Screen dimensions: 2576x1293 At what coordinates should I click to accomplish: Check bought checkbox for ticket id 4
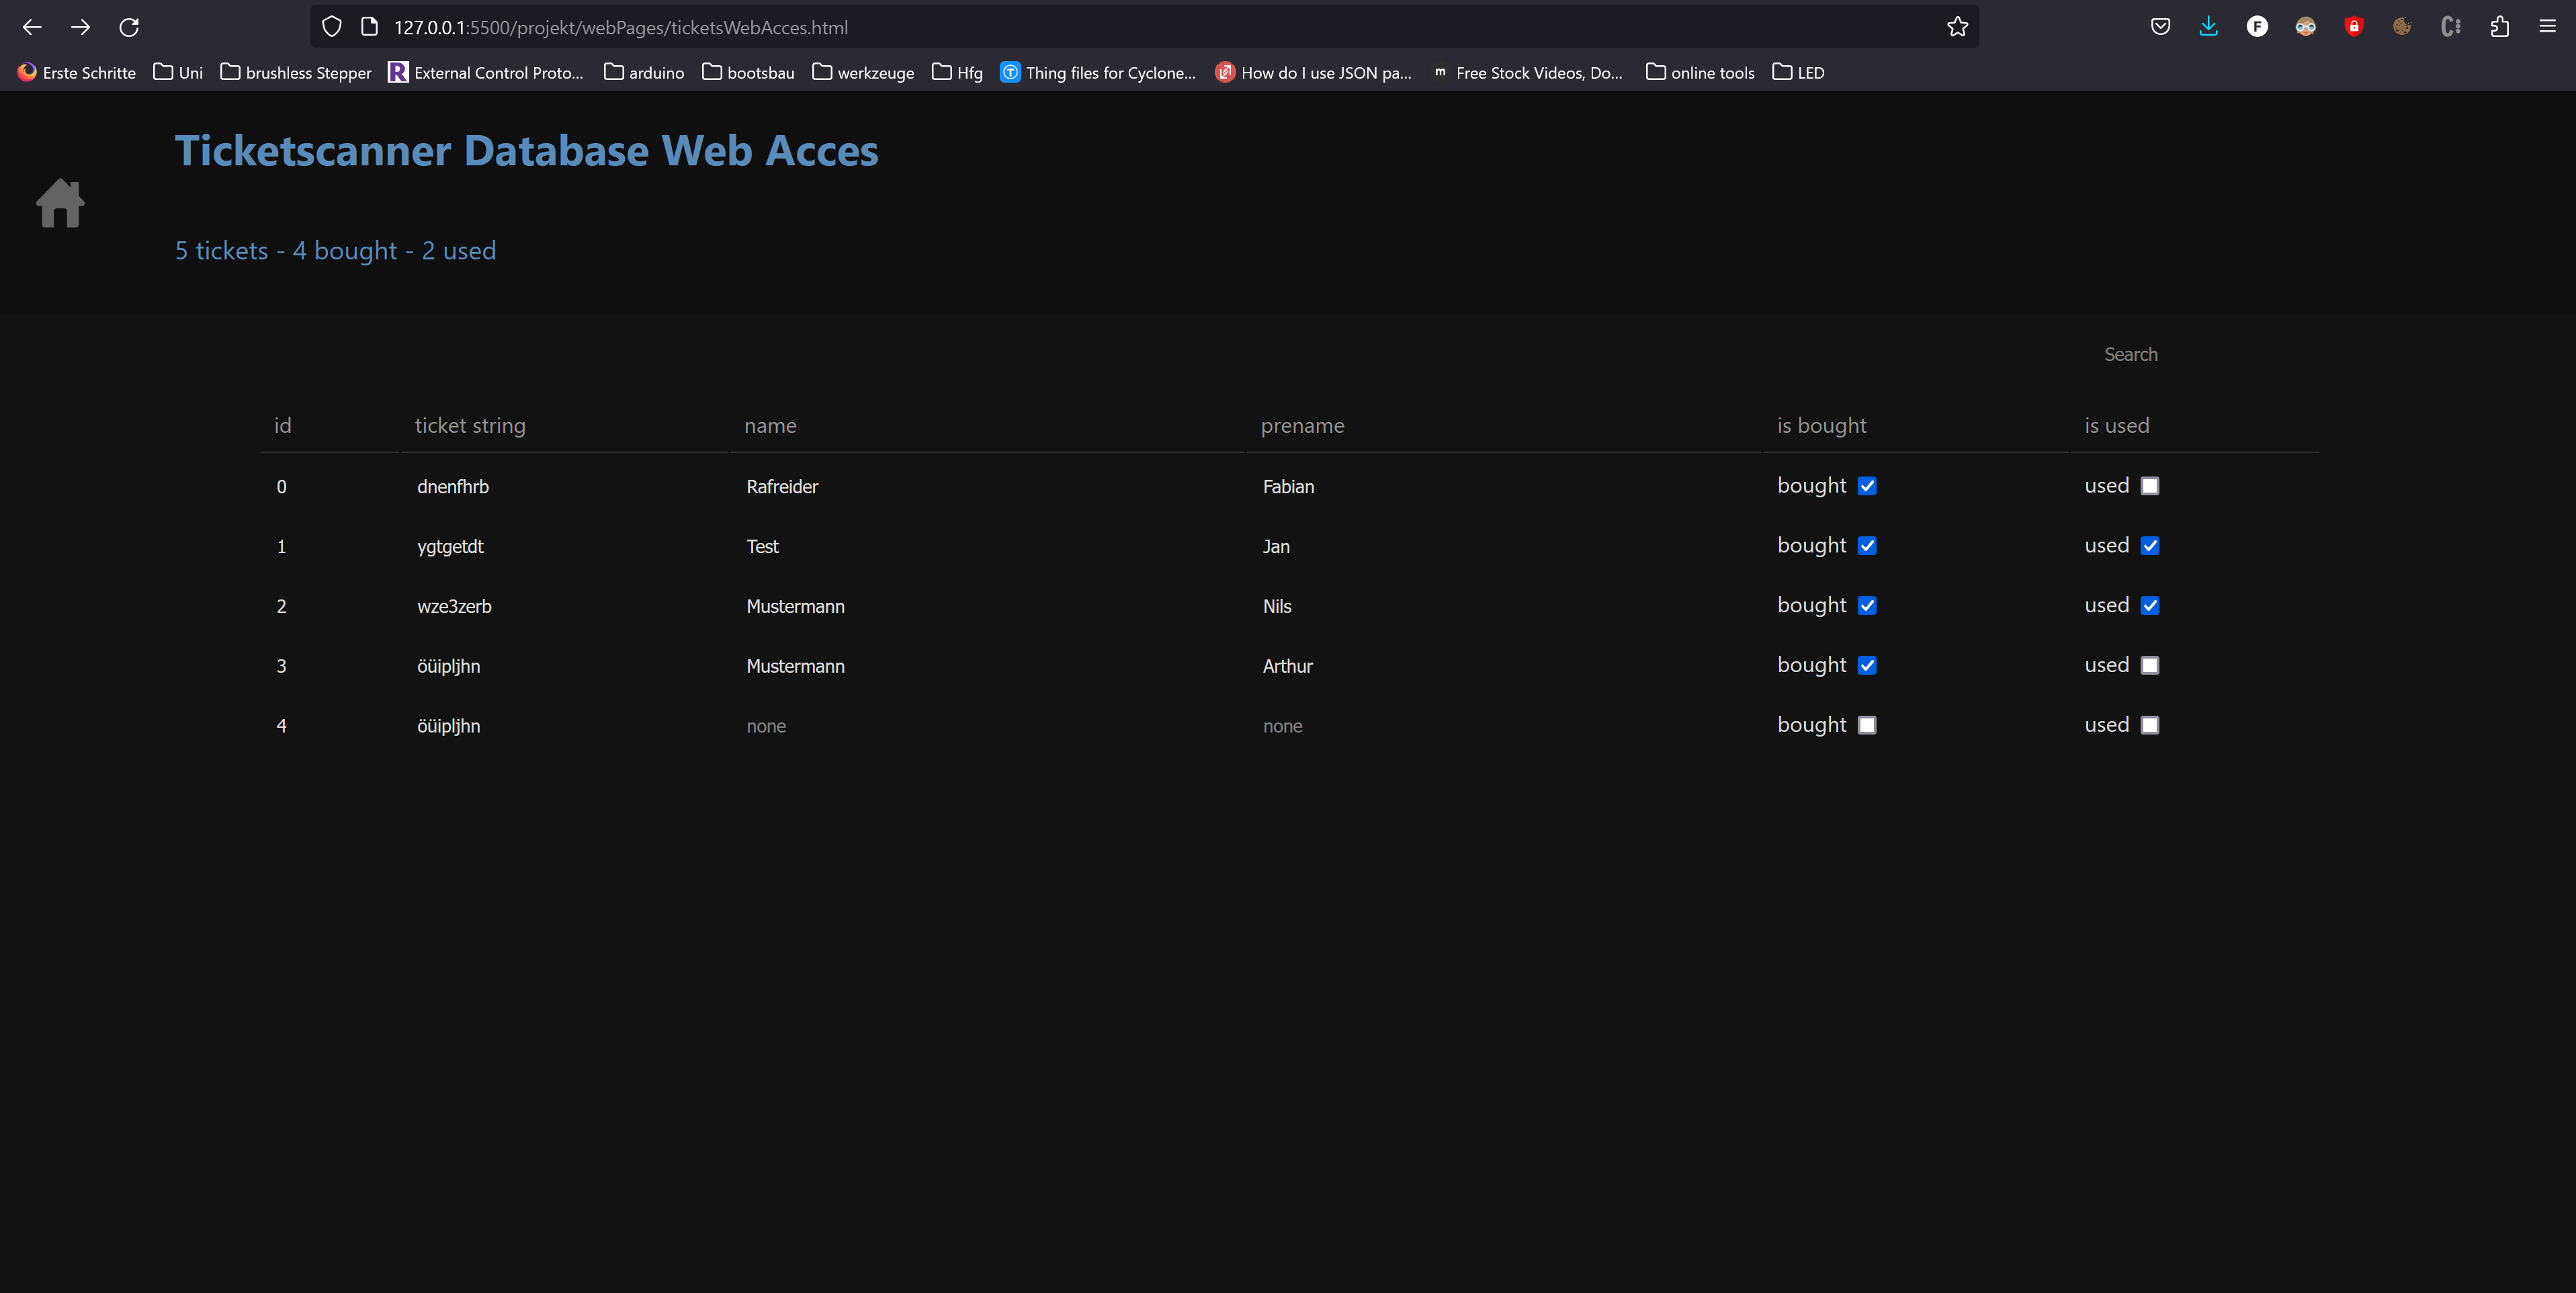point(1867,725)
